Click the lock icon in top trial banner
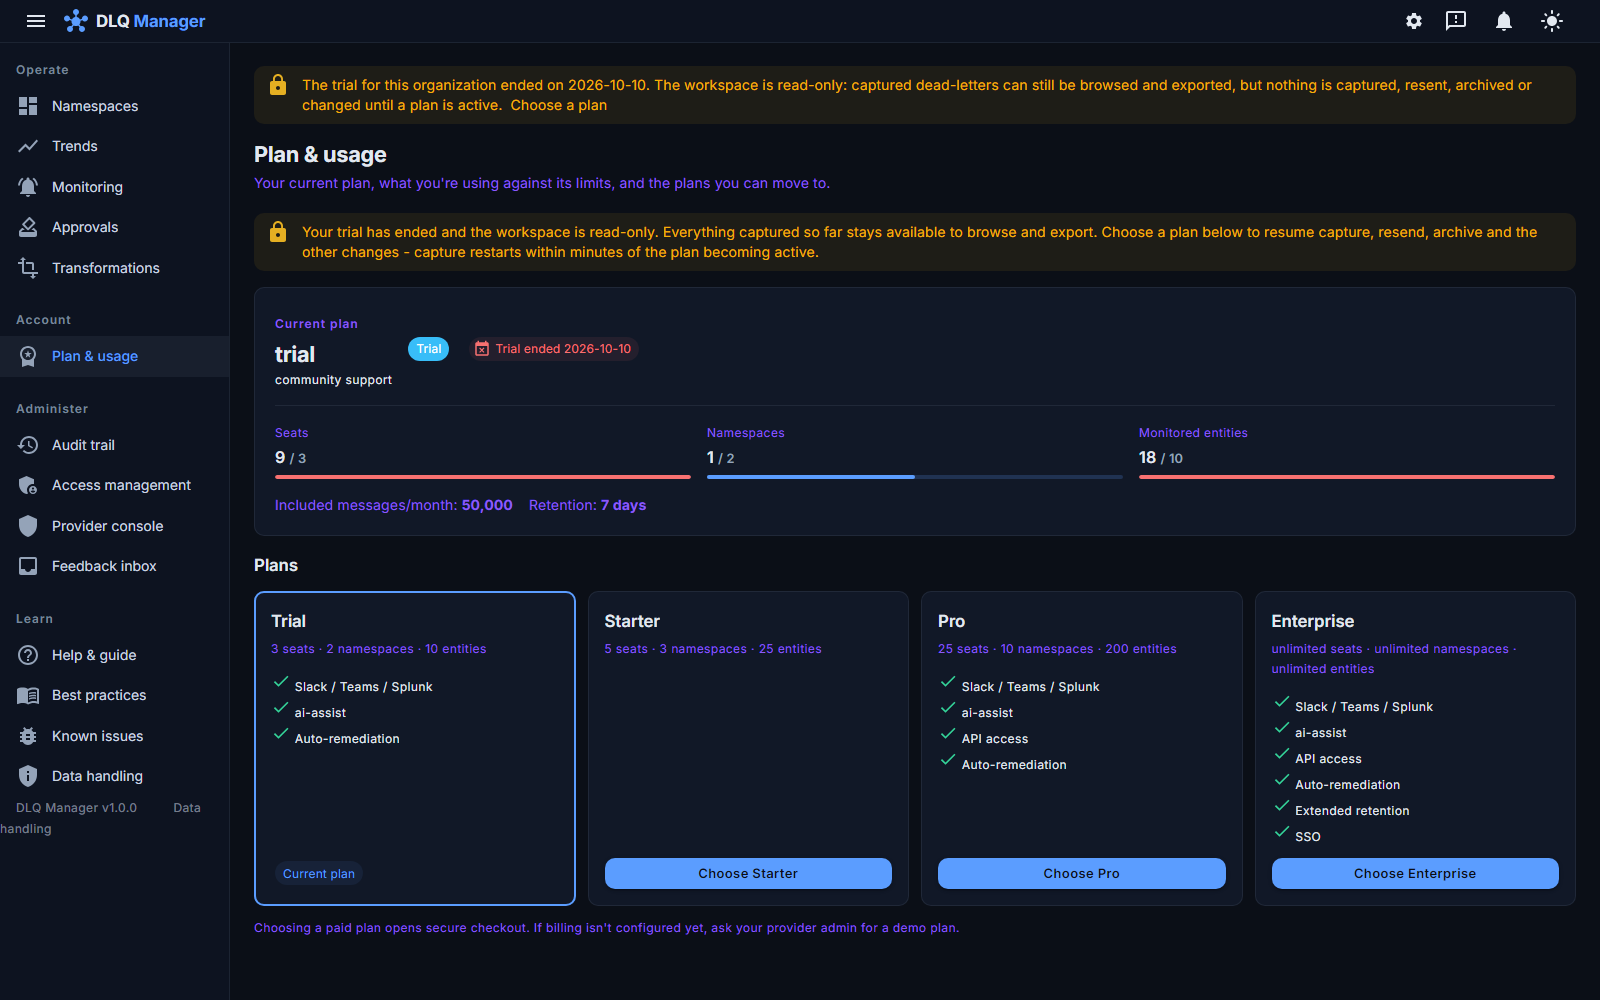The image size is (1600, 1000). click(278, 85)
